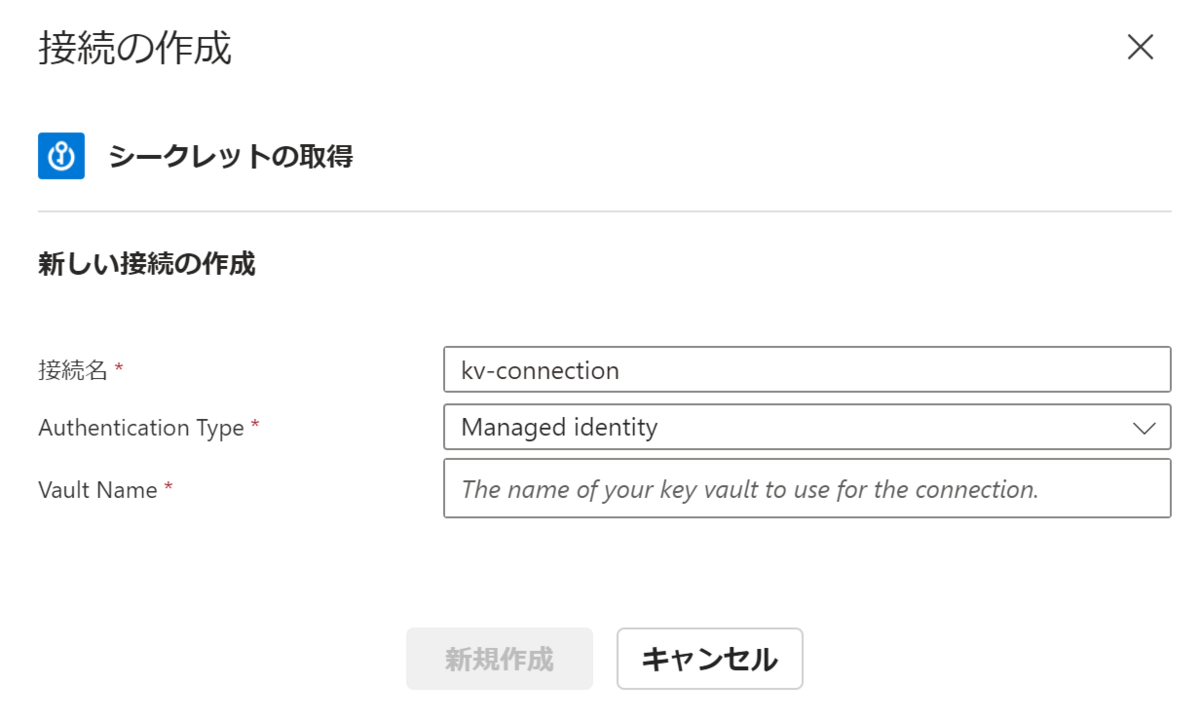Click the Vault Name placeholder text field

pyautogui.click(x=807, y=488)
